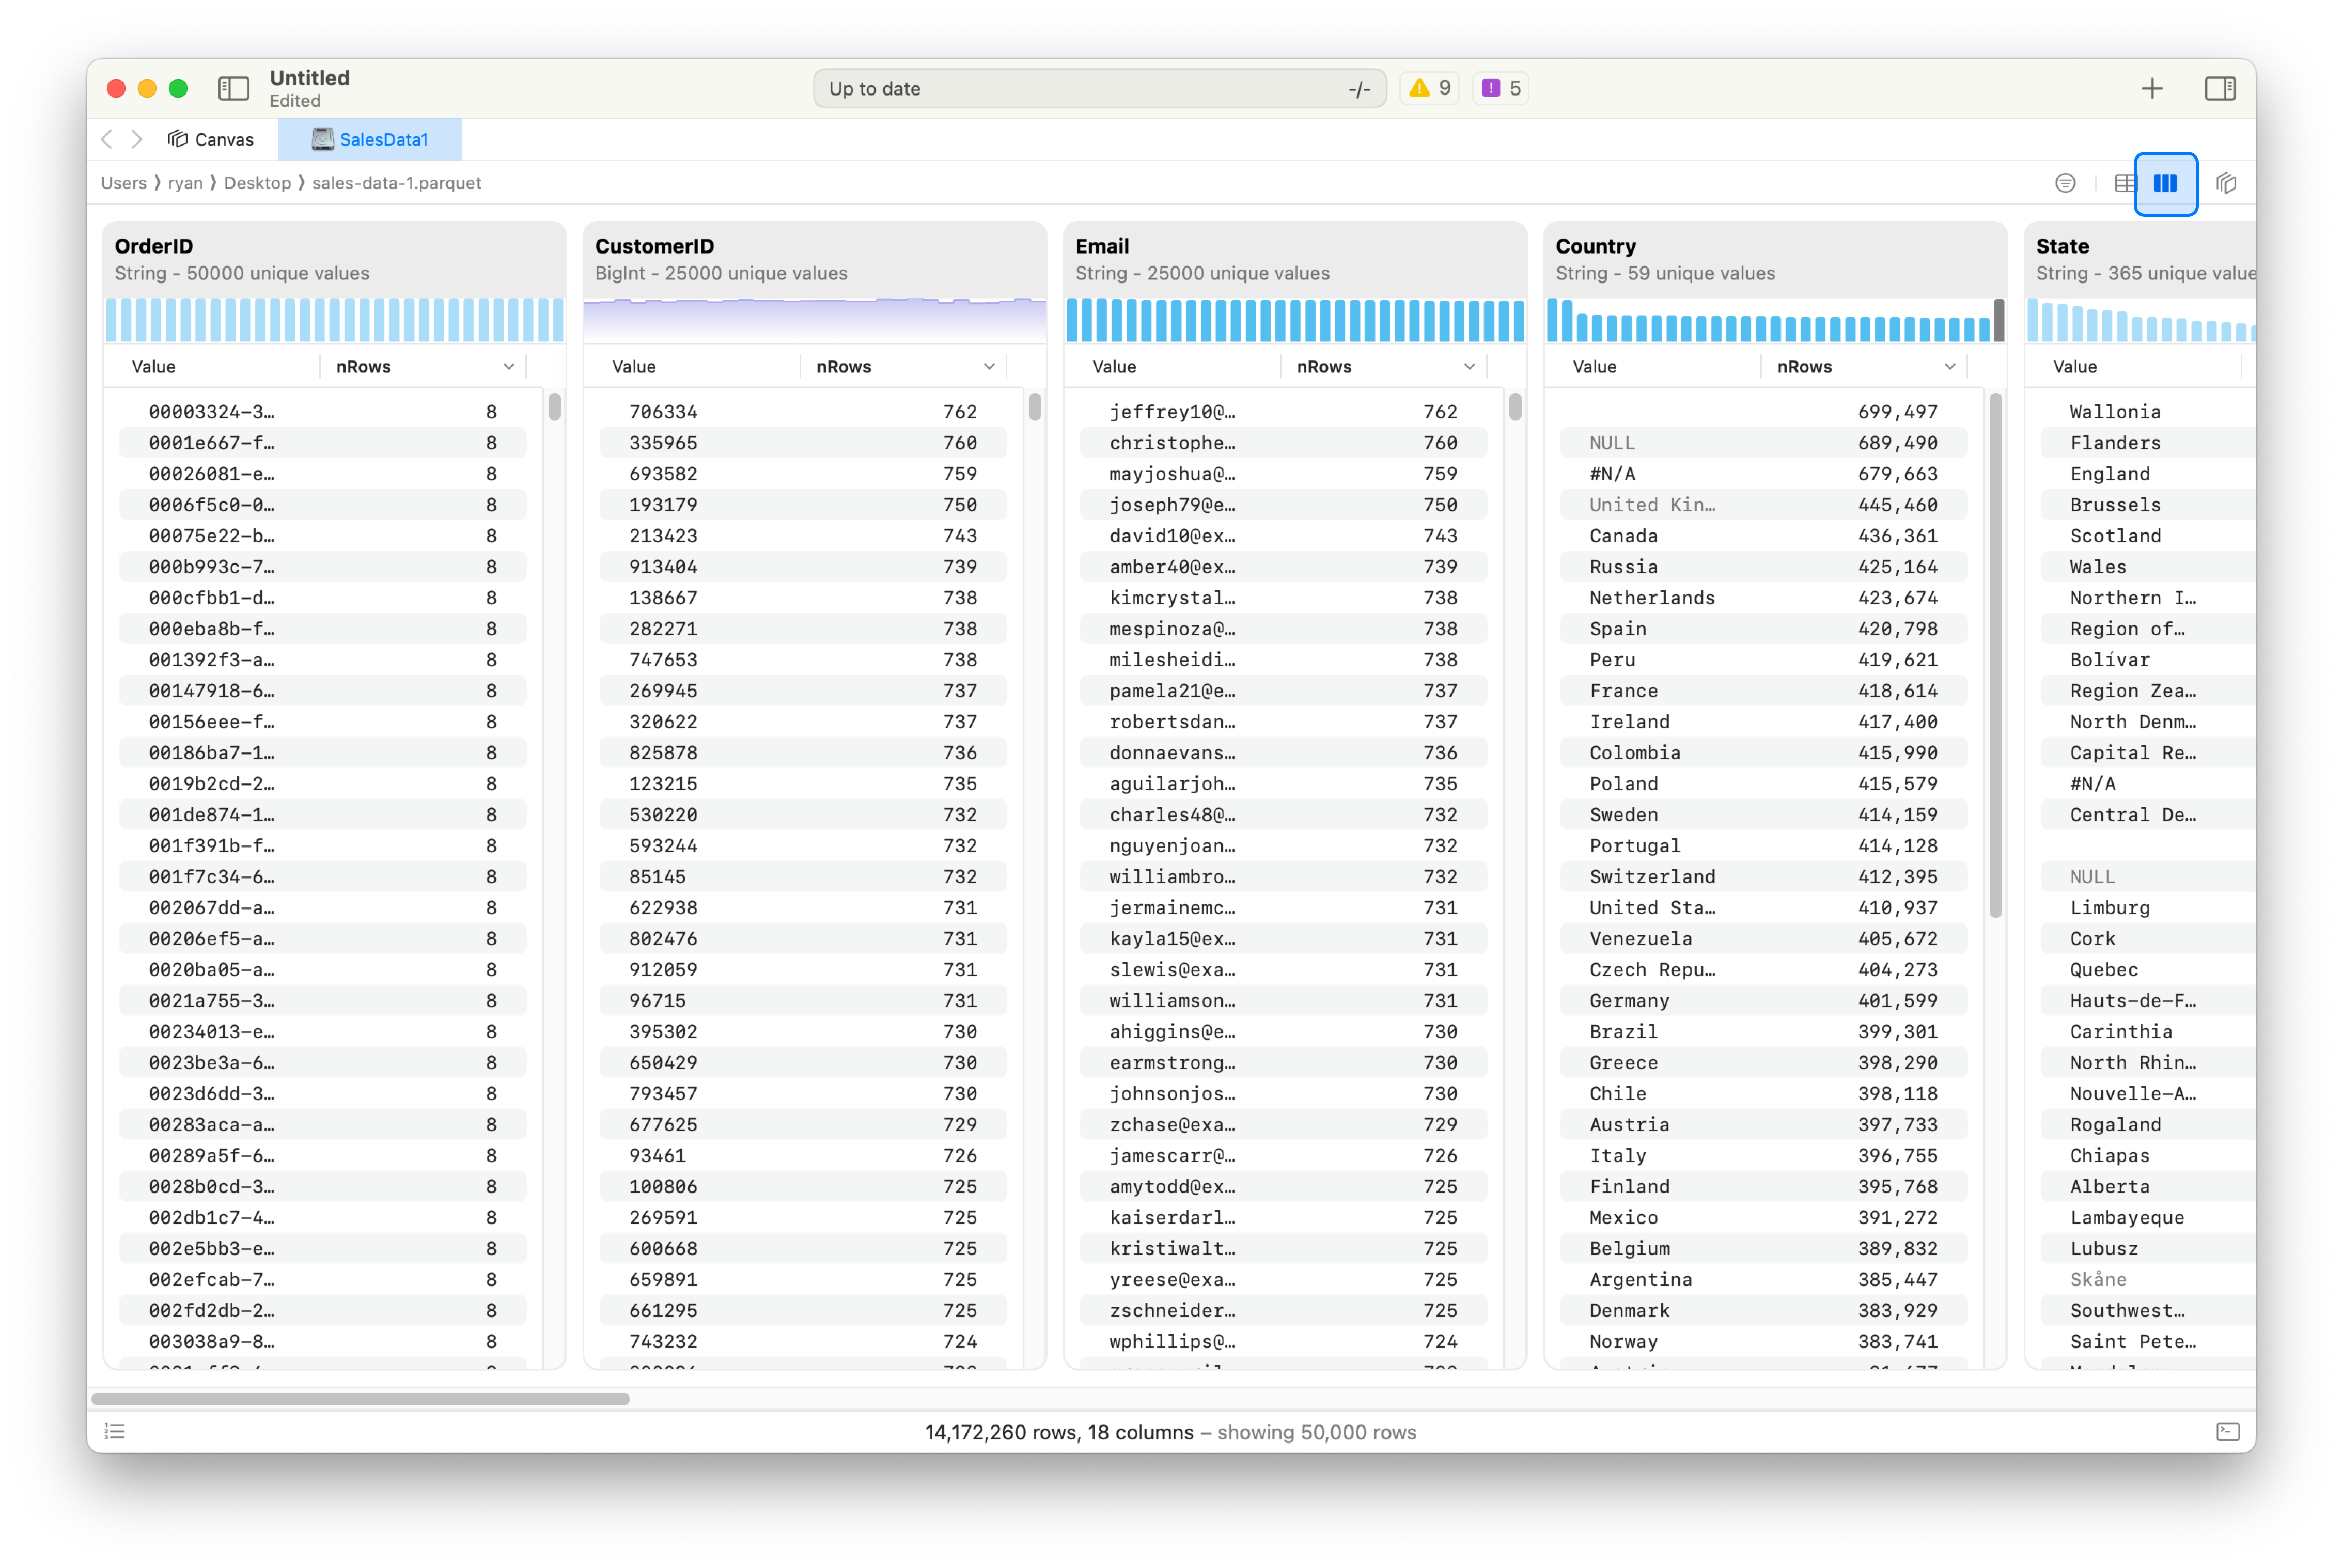This screenshot has width=2343, height=1568.
Task: Open the yellow warnings indicator showing 9
Action: point(1429,88)
